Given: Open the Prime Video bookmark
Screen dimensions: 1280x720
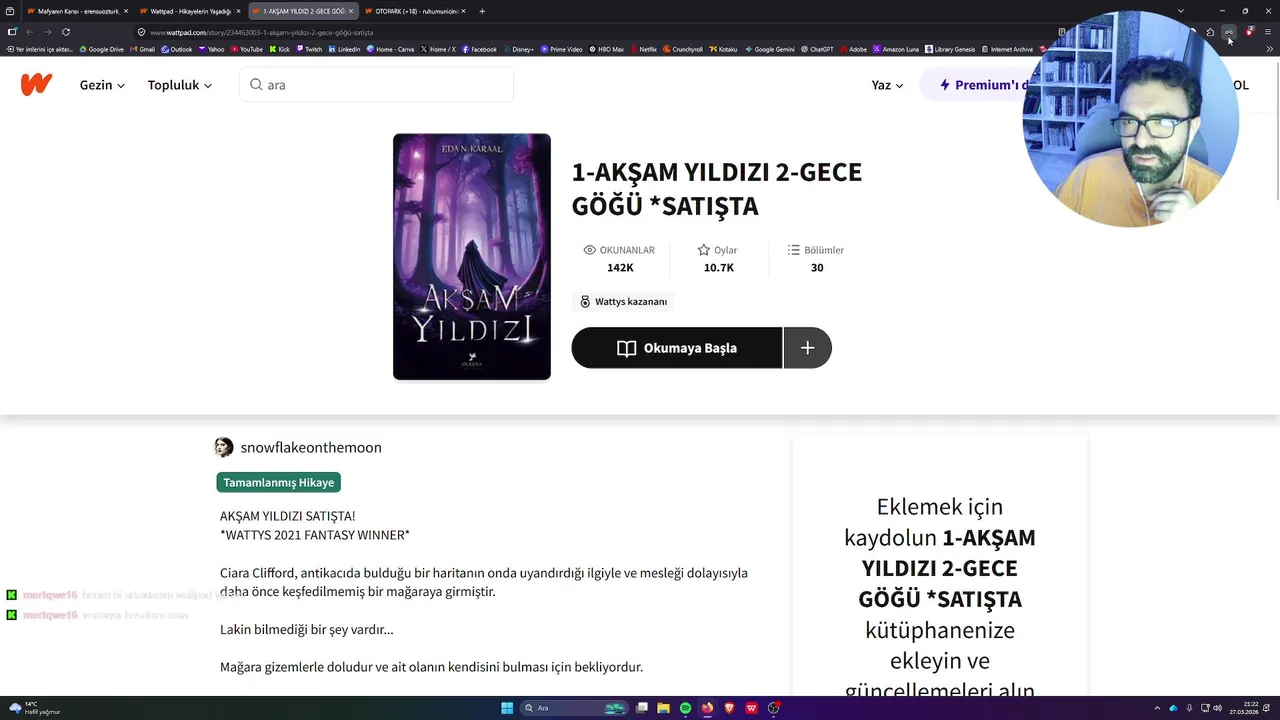Looking at the screenshot, I should tap(562, 49).
